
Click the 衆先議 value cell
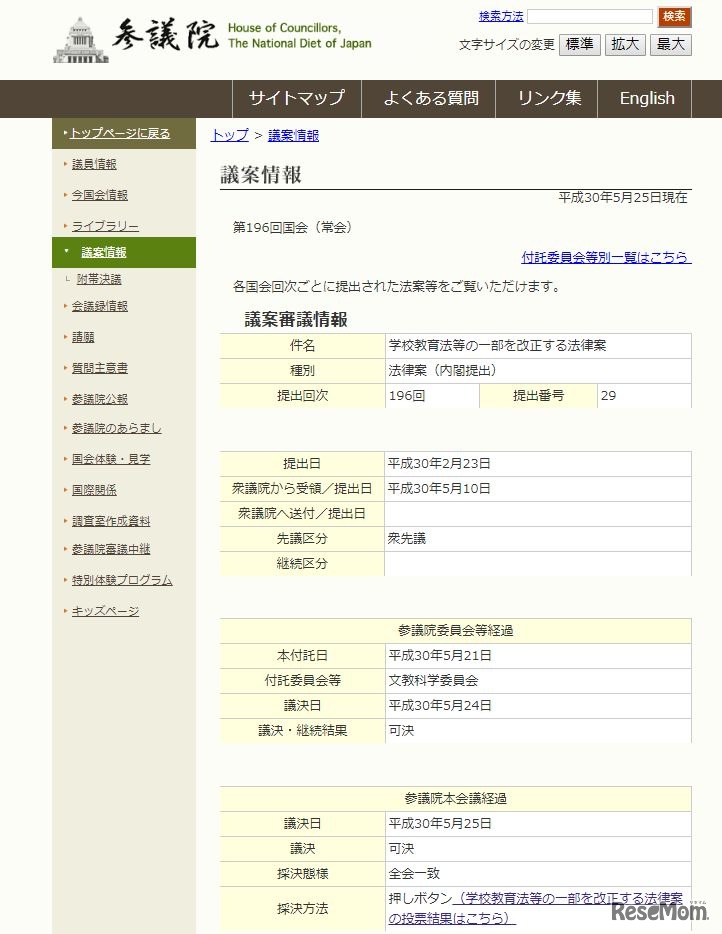point(538,538)
